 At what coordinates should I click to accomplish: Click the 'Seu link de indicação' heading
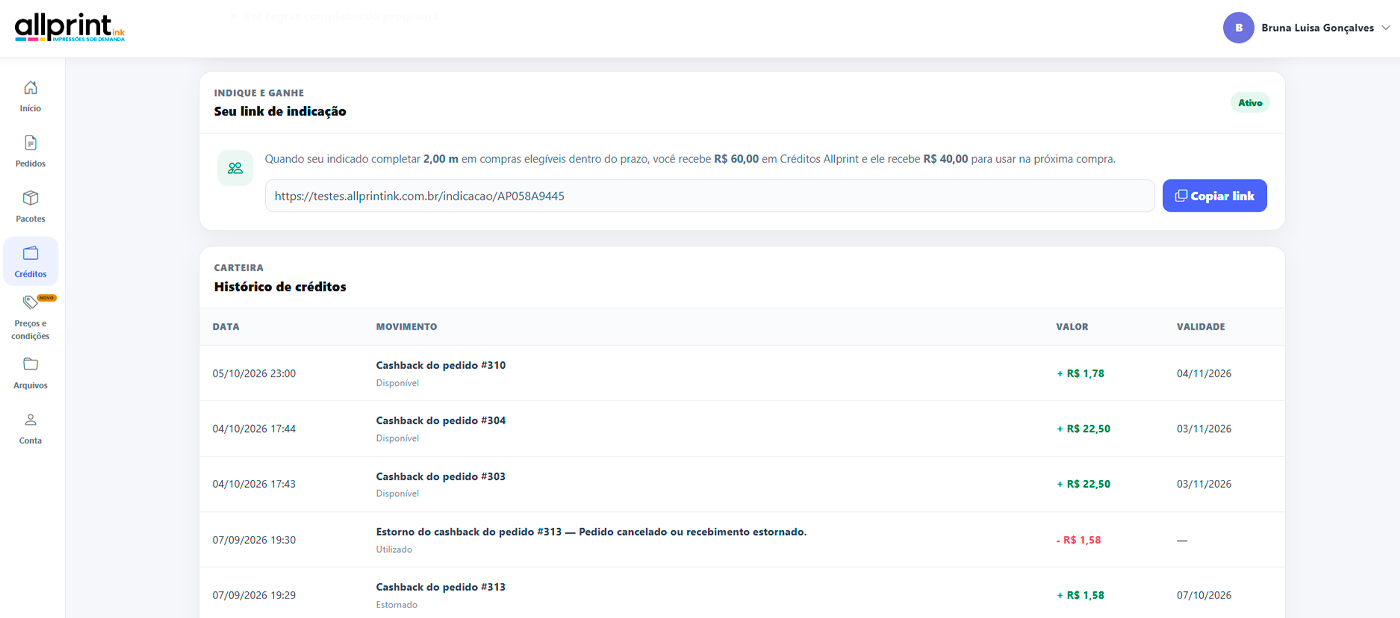(280, 111)
